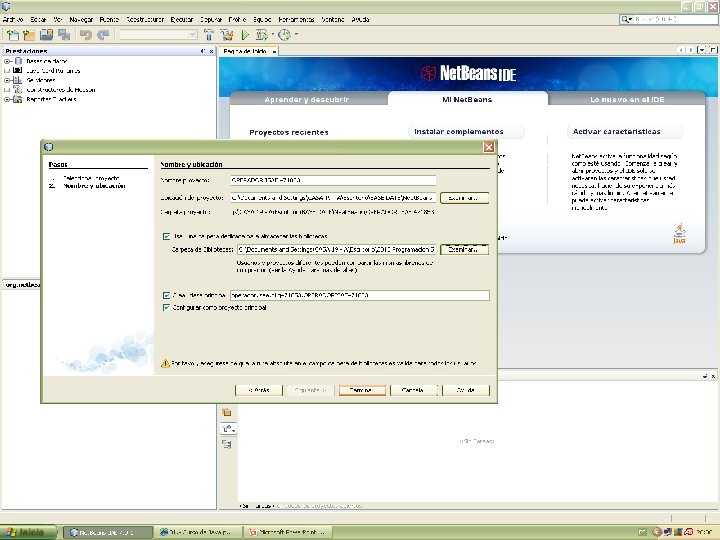The image size is (720, 540).
Task: Click the Hudson builders tree icon
Action: [x=17, y=90]
